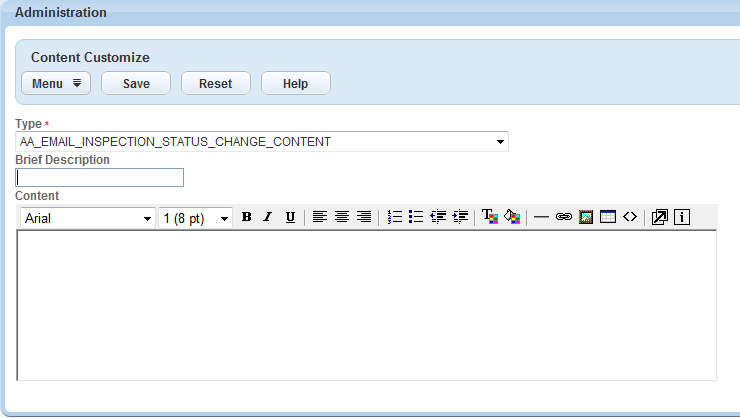Click the Reset button
The height and width of the screenshot is (418, 740).
click(x=215, y=84)
